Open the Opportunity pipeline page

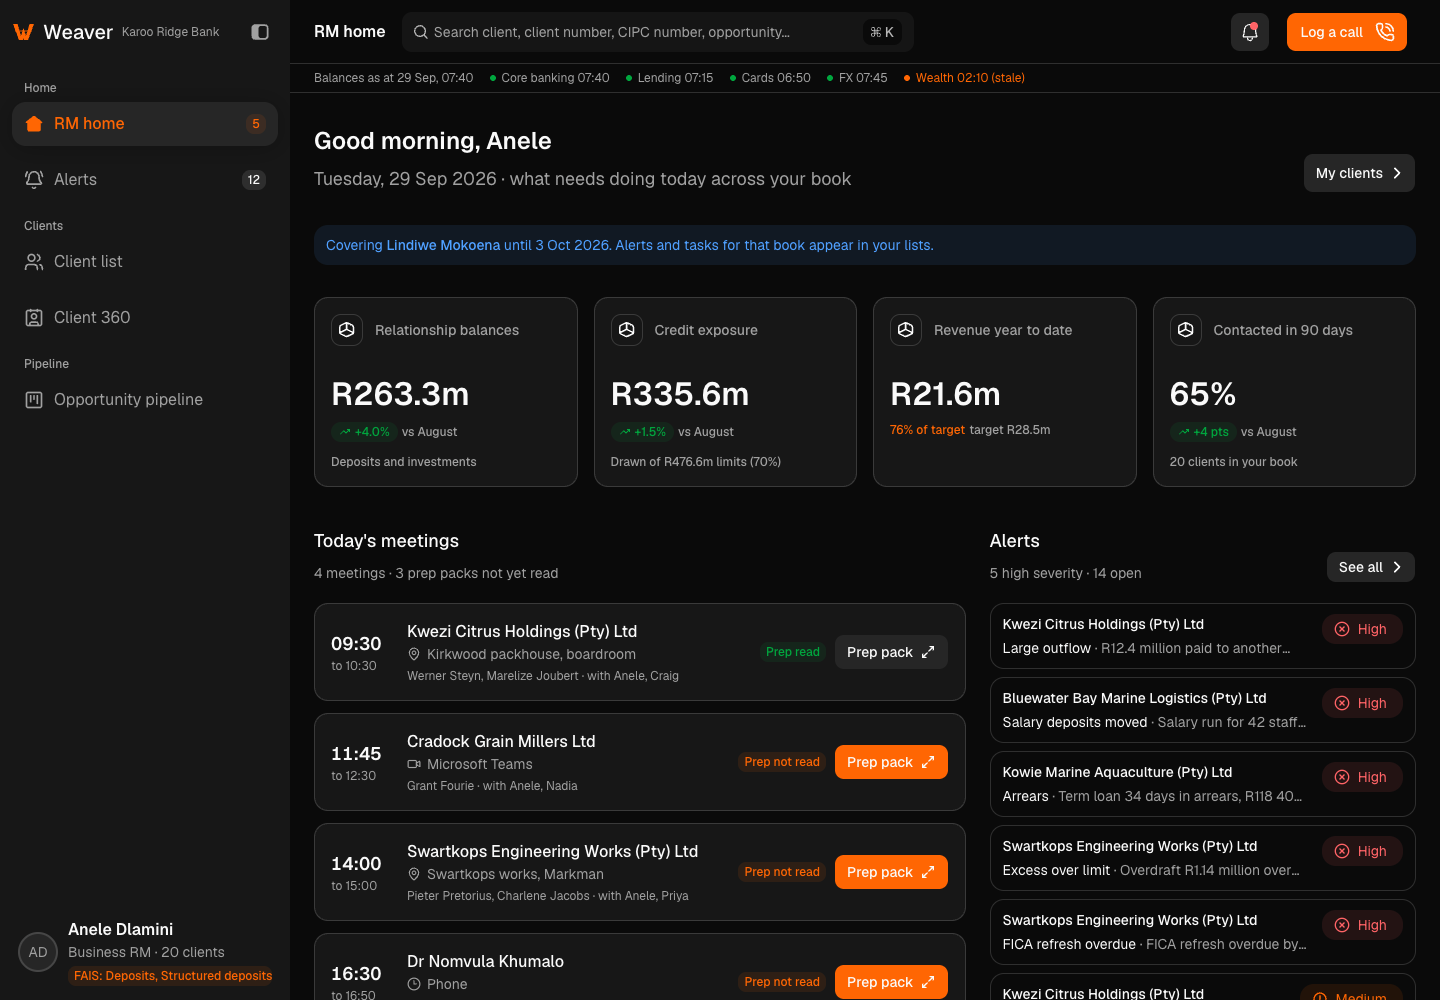click(145, 400)
